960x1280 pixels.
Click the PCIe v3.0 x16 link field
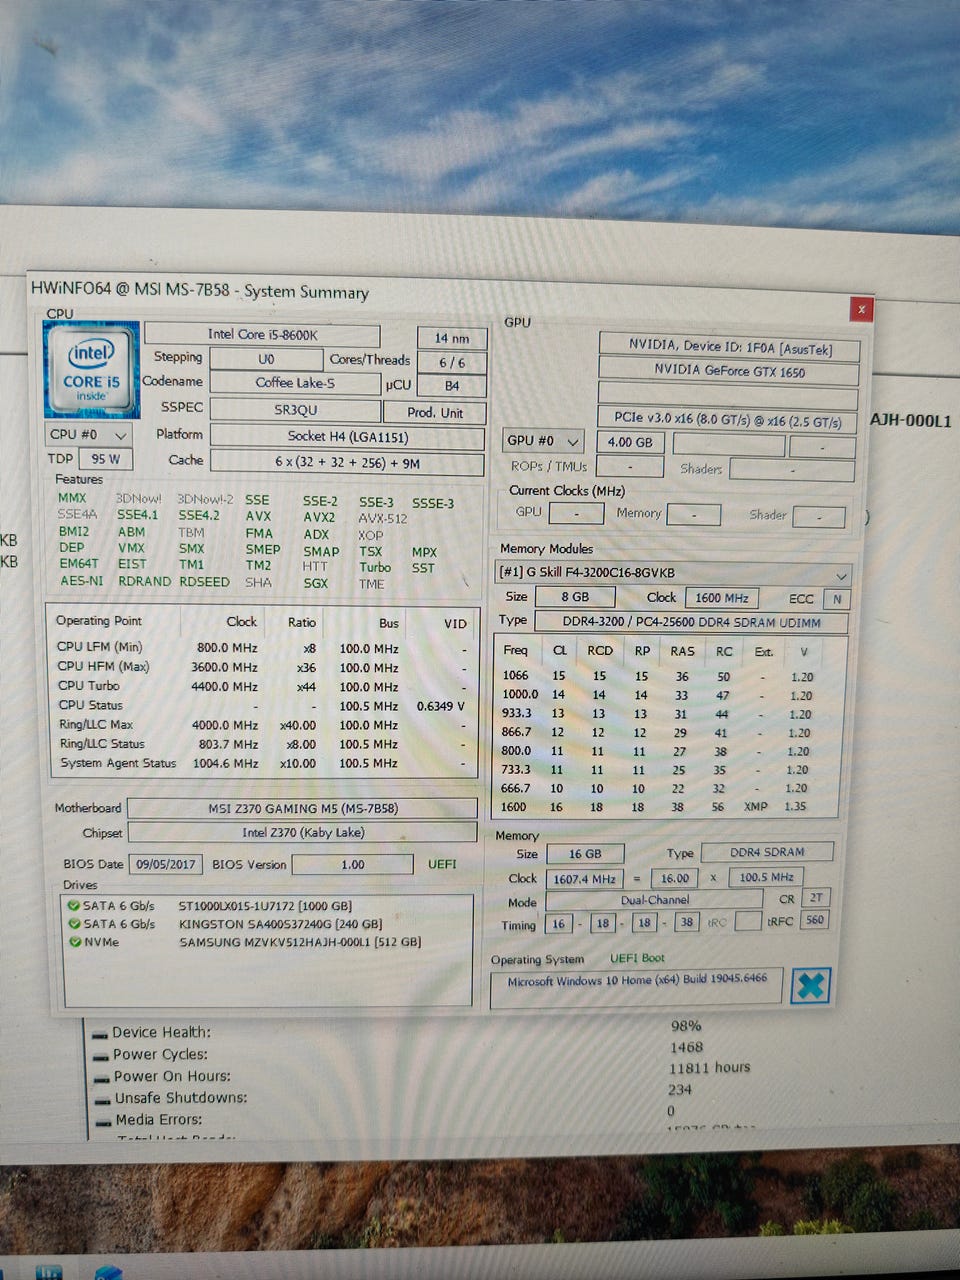point(729,420)
